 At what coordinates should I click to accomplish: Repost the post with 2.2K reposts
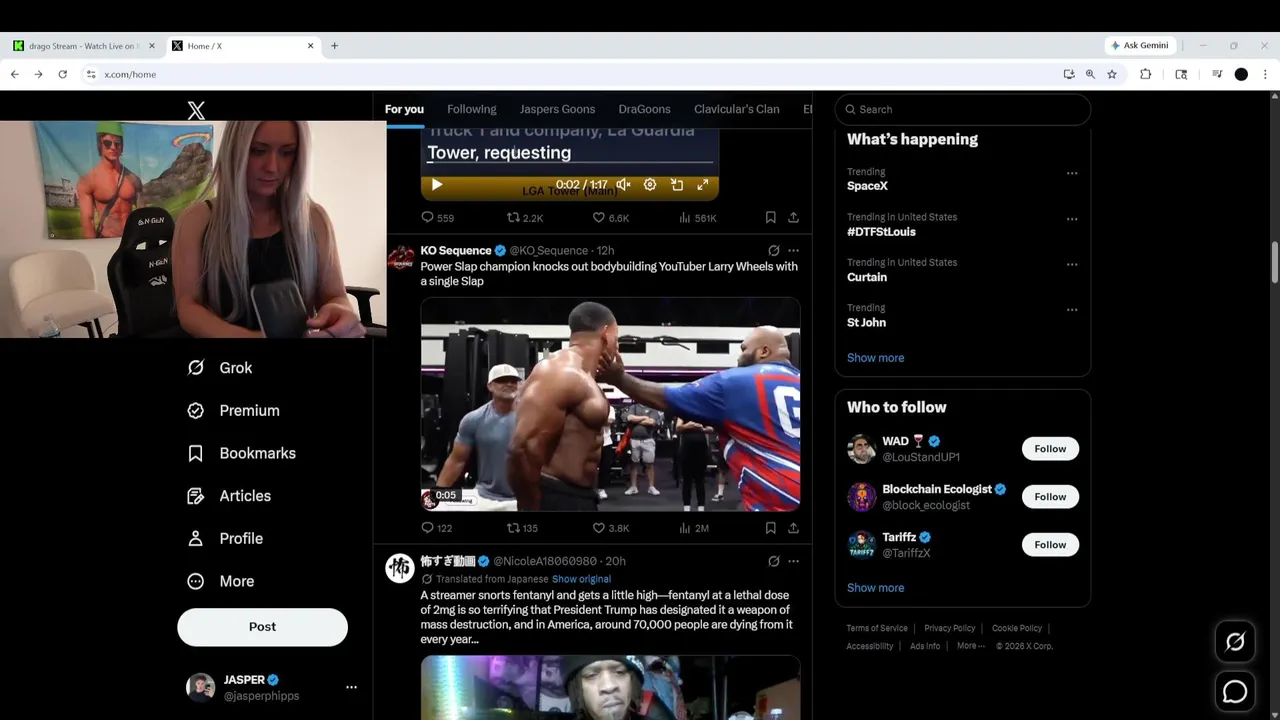click(525, 217)
